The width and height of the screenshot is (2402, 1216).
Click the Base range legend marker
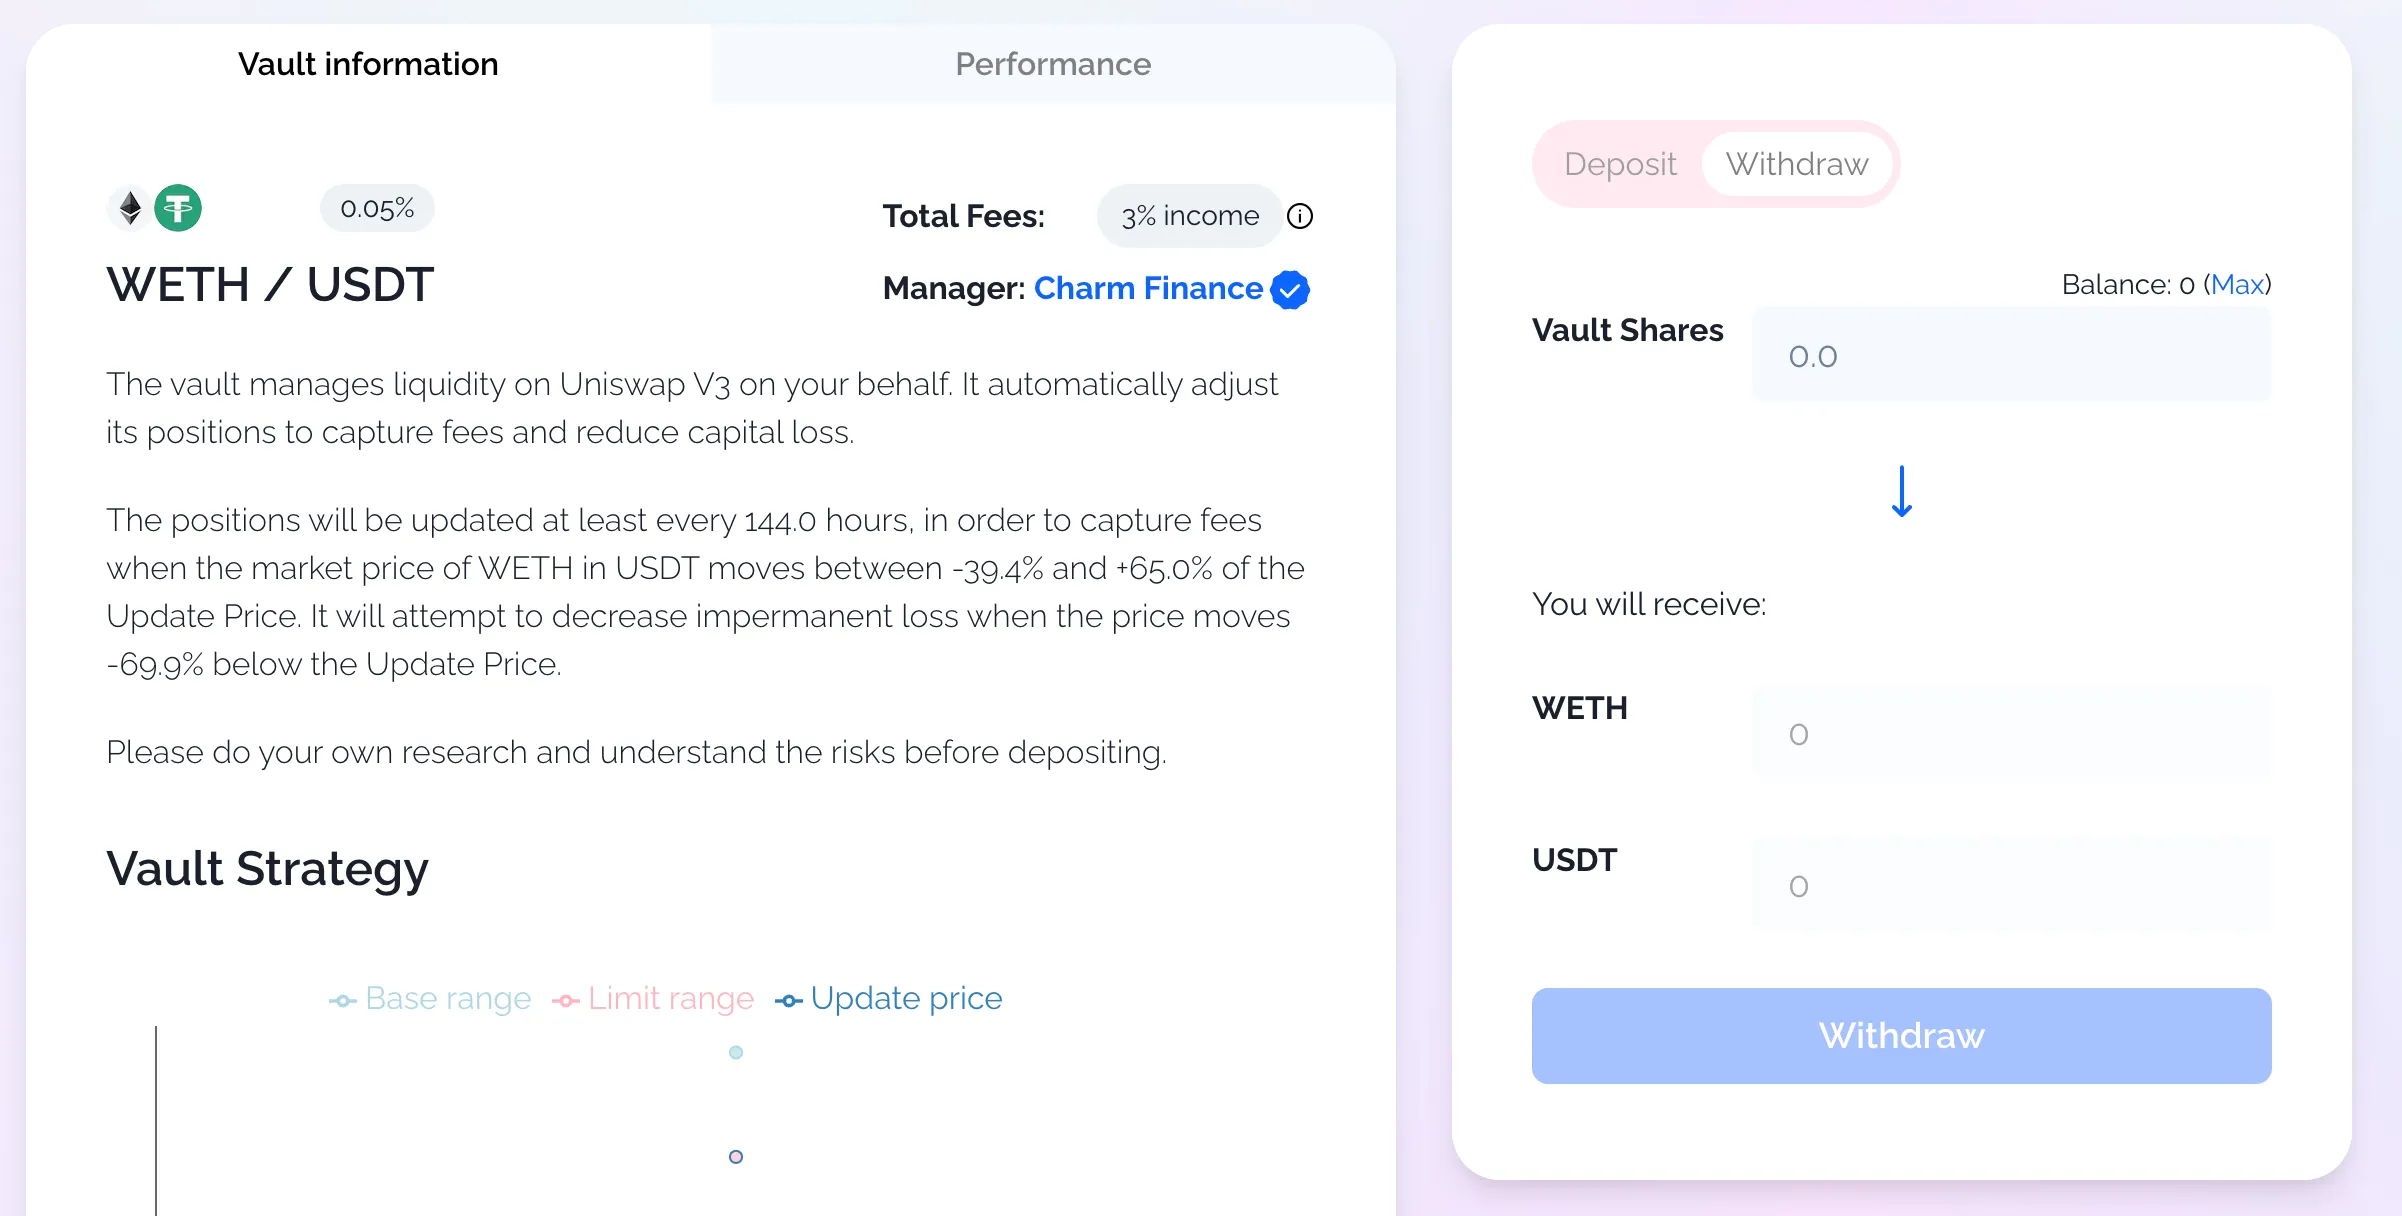(x=342, y=1000)
